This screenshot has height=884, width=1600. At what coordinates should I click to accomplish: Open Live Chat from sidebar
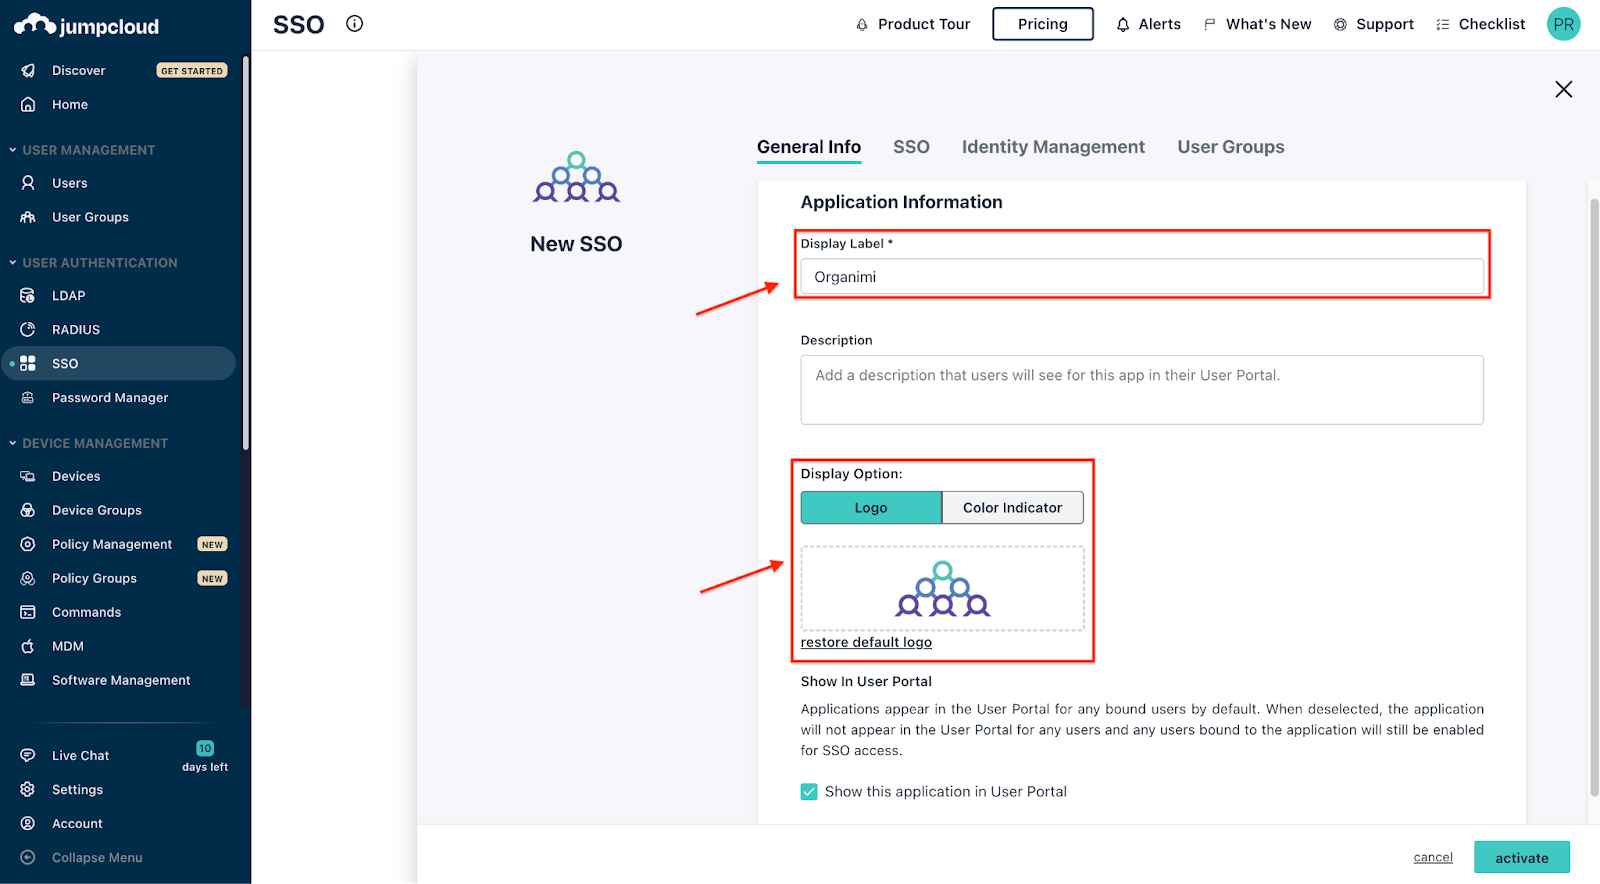(80, 756)
